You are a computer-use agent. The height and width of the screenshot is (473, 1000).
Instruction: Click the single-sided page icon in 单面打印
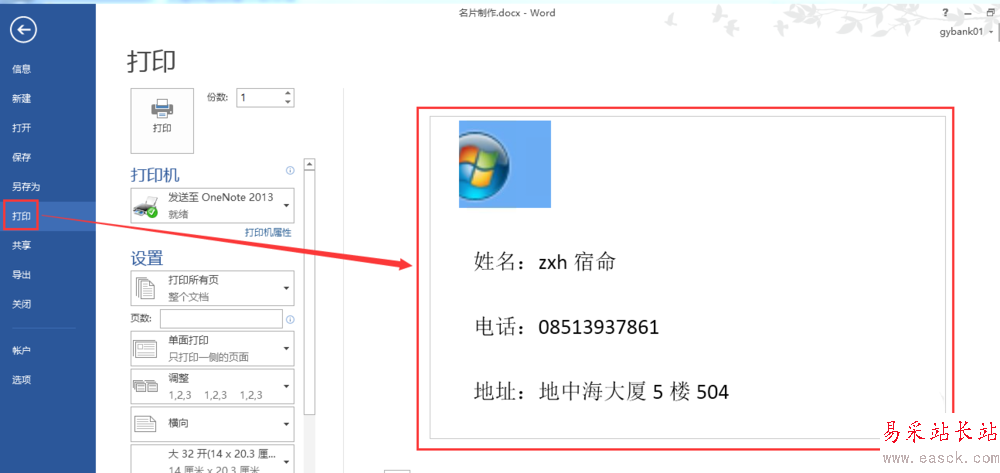(145, 348)
